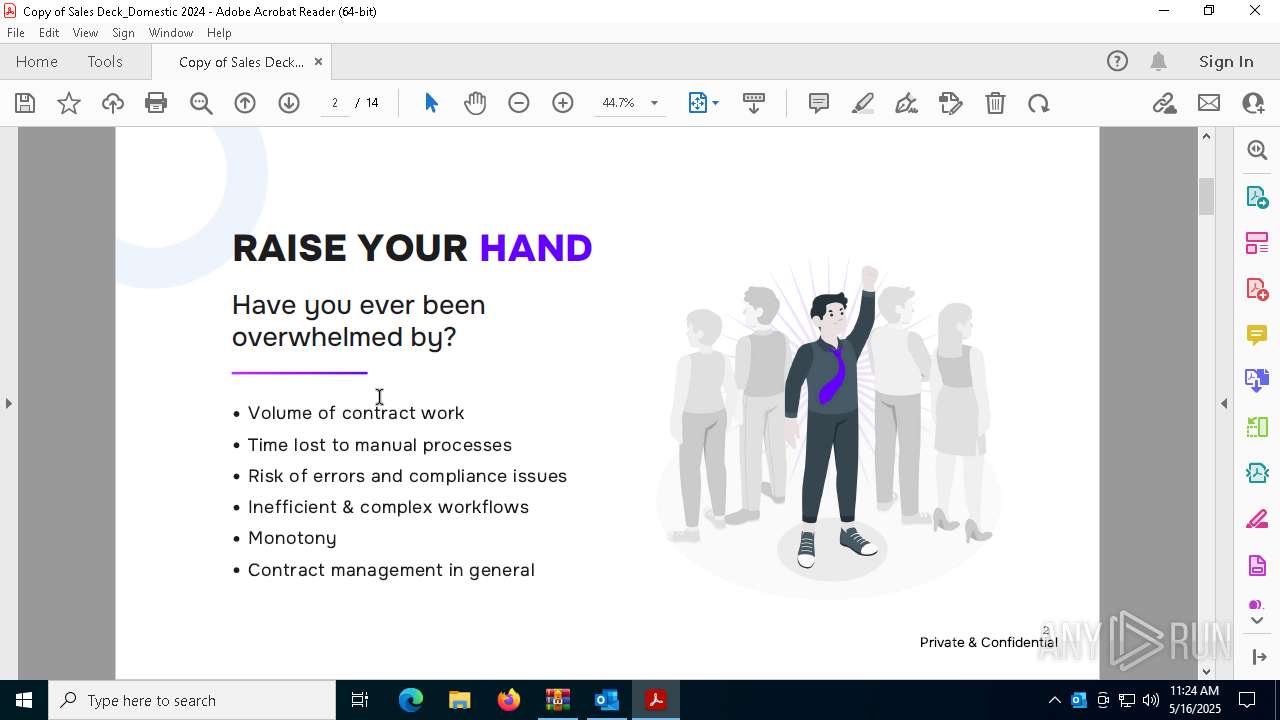Open the stamp tool in the toolbar
This screenshot has height=720, width=1280.
tap(951, 103)
